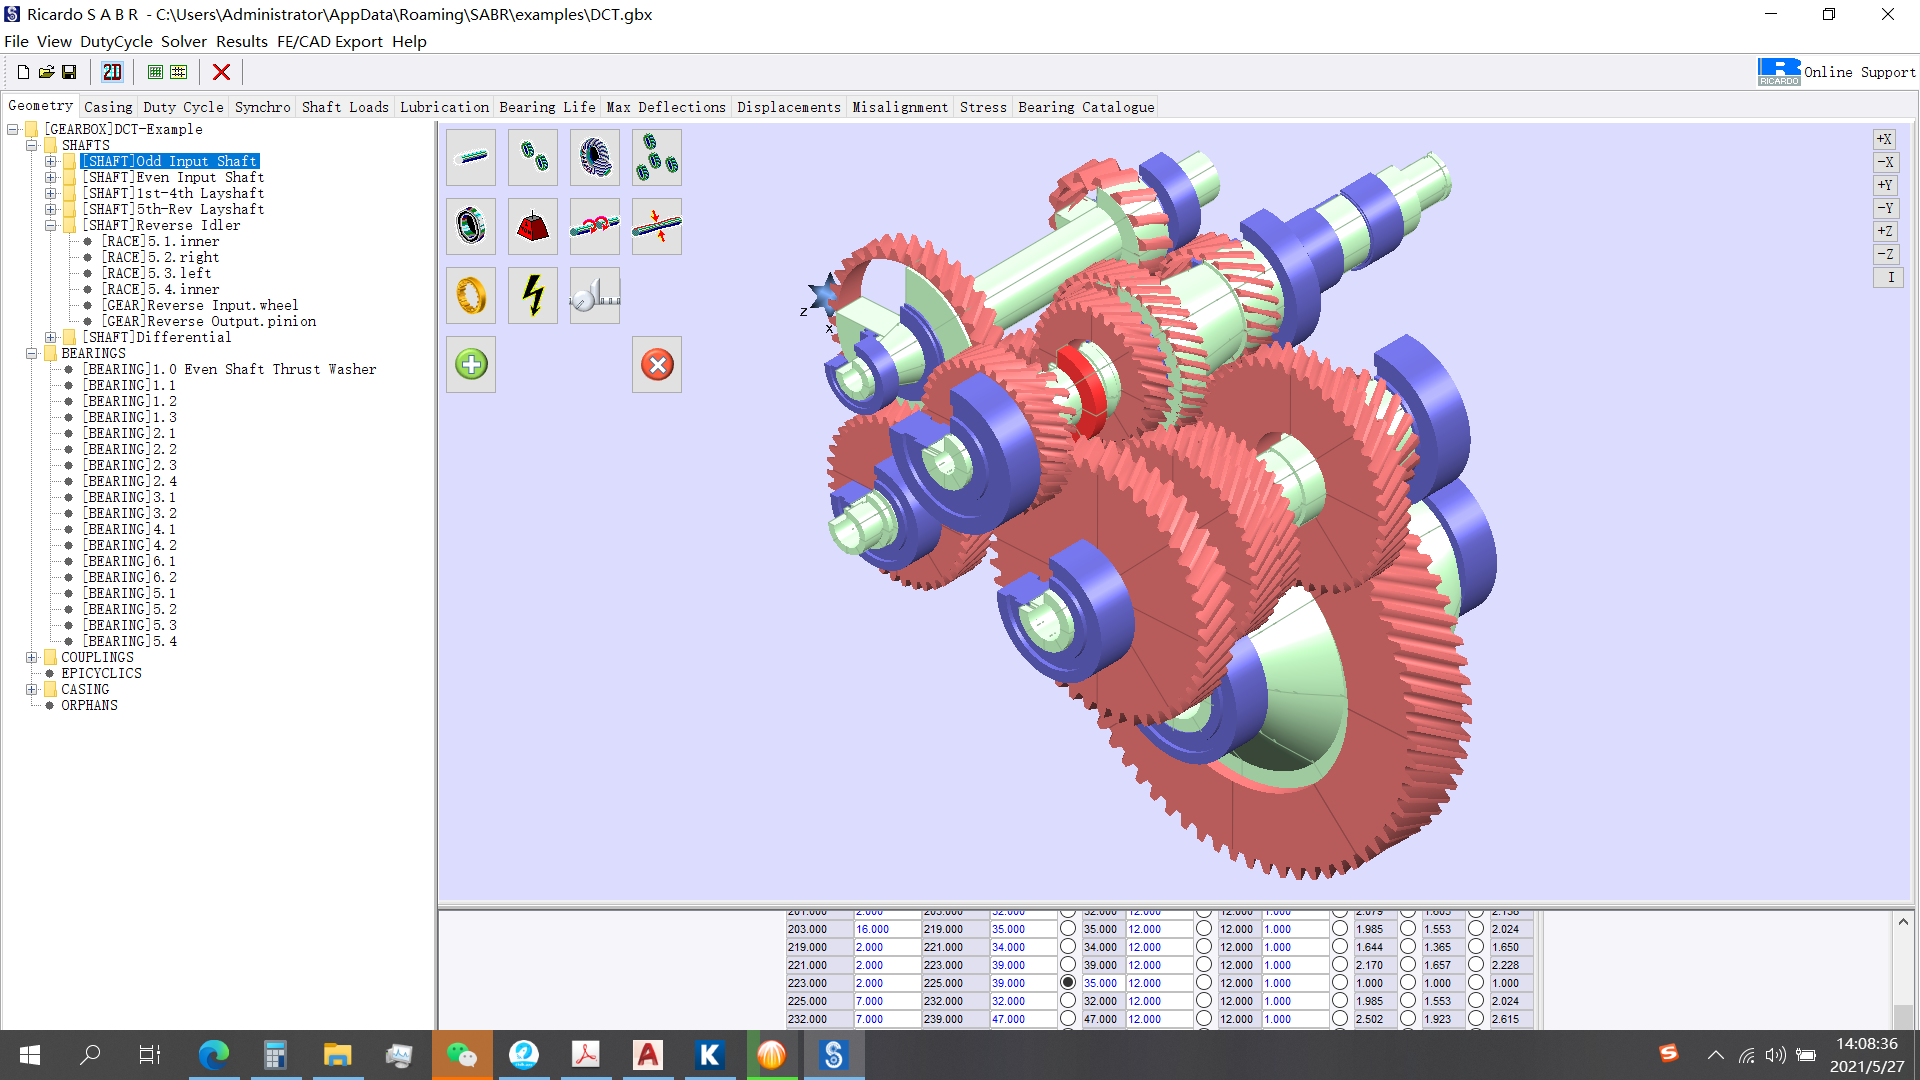
Task: Collapse the SHAFTS folder
Action: [x=32, y=145]
